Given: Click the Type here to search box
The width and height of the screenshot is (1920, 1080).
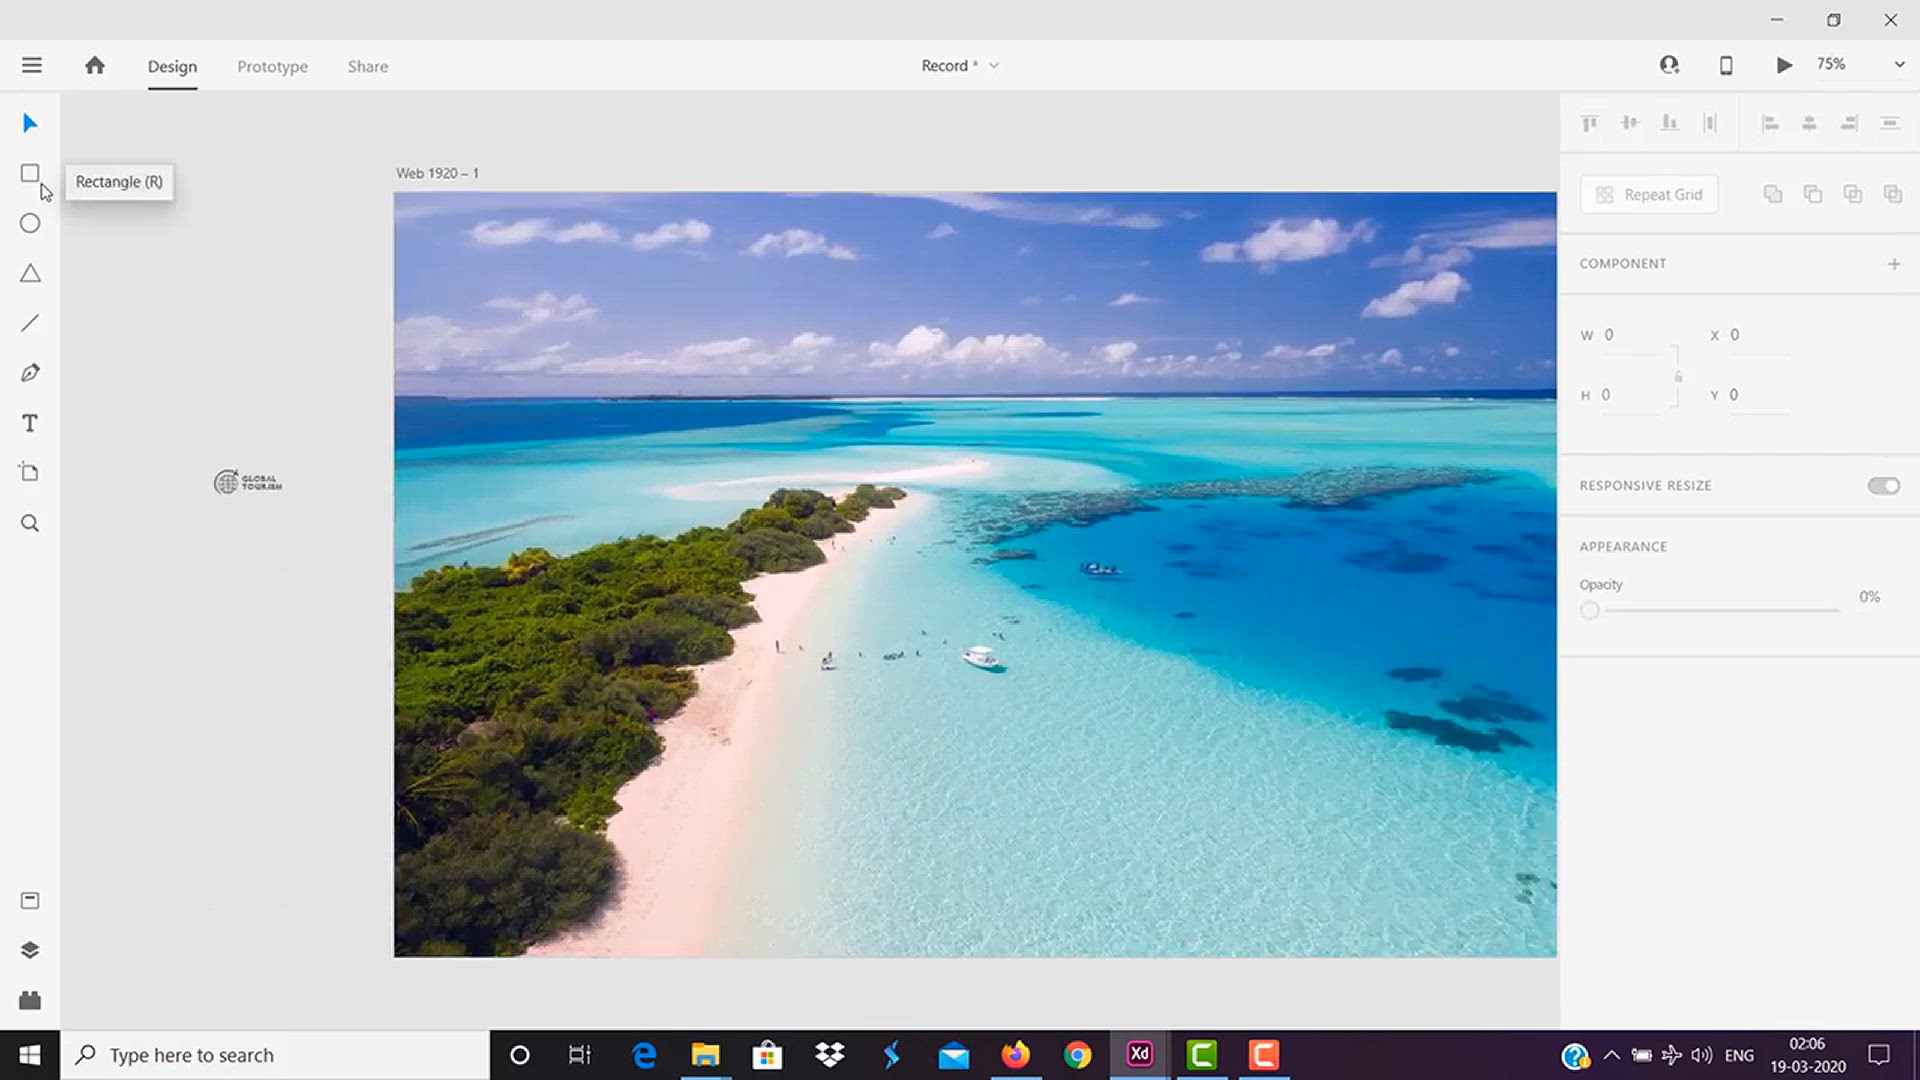Looking at the screenshot, I should (275, 1055).
